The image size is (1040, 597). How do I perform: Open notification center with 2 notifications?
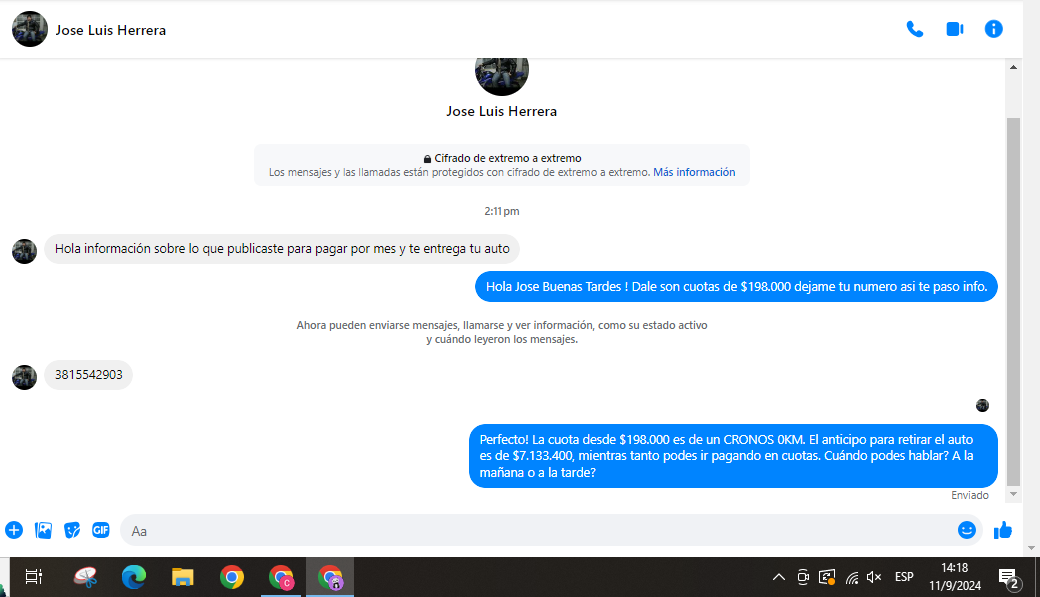click(1008, 578)
